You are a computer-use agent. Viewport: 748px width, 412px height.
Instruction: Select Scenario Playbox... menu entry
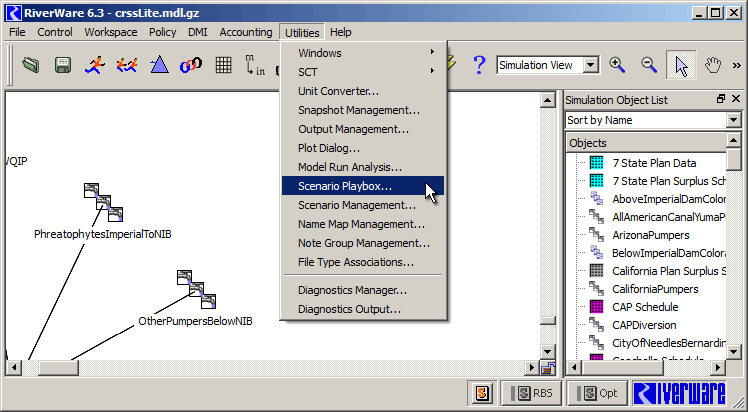pyautogui.click(x=363, y=186)
